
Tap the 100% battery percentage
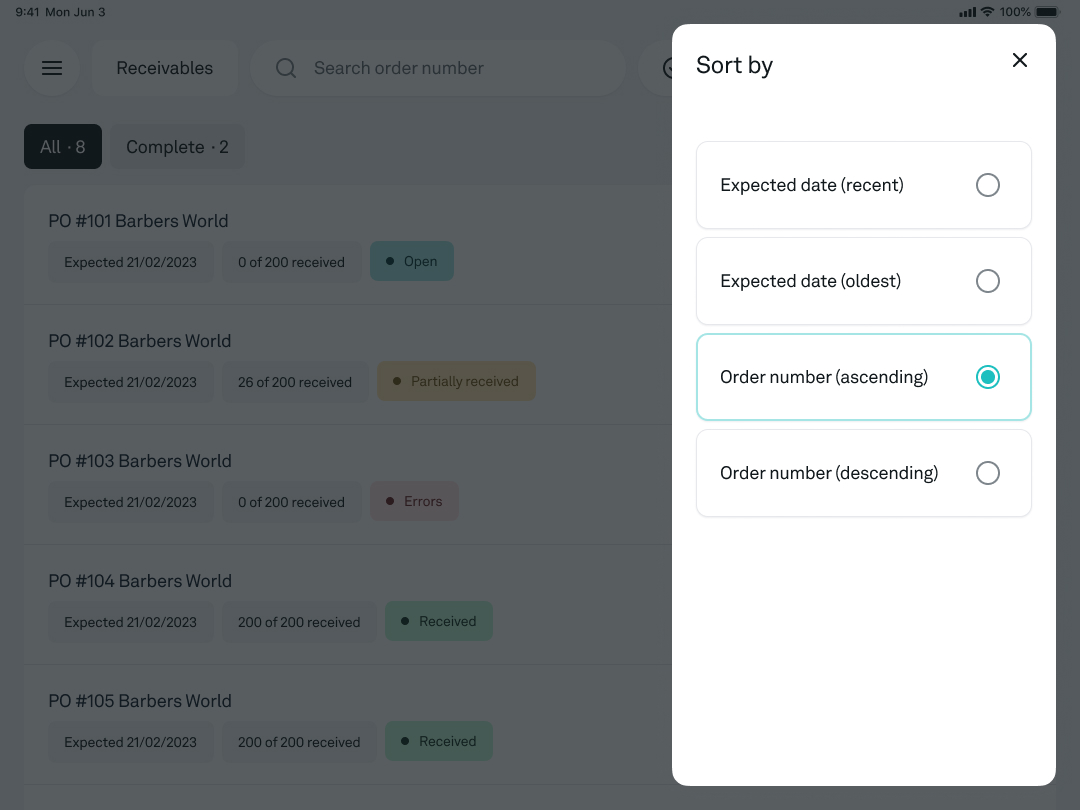pyautogui.click(x=1015, y=12)
